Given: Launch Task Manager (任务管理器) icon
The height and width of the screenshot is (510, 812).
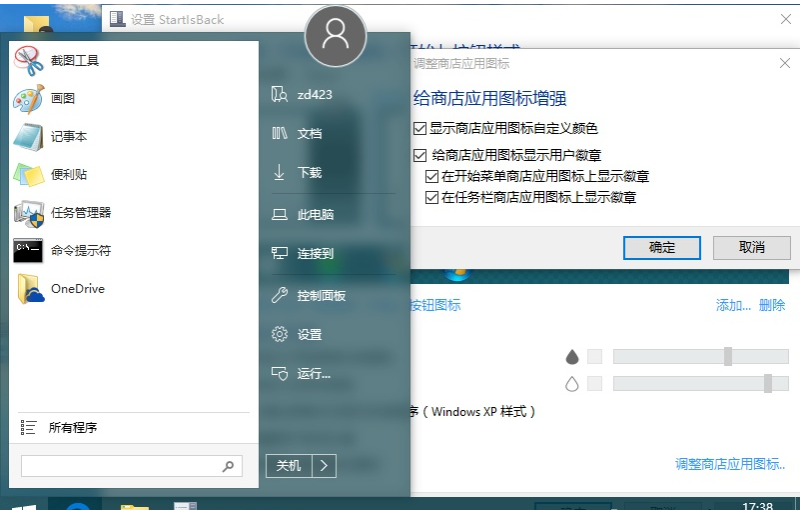Looking at the screenshot, I should [28, 213].
